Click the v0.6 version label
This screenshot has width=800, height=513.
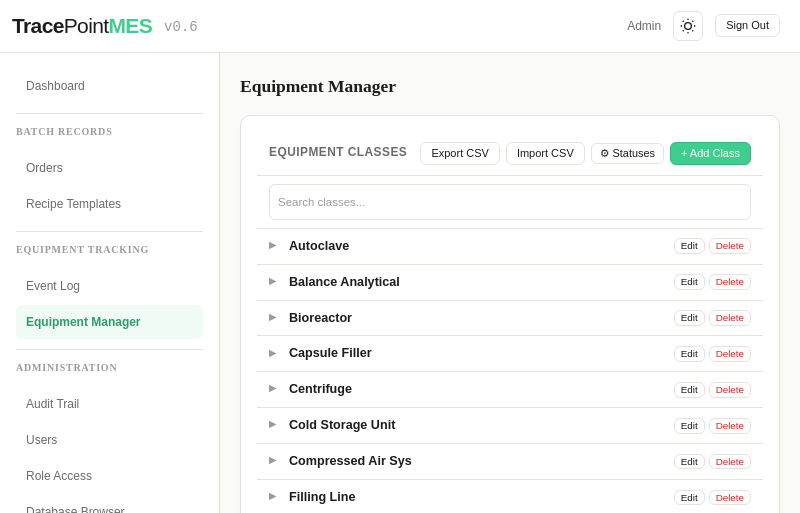point(181,27)
